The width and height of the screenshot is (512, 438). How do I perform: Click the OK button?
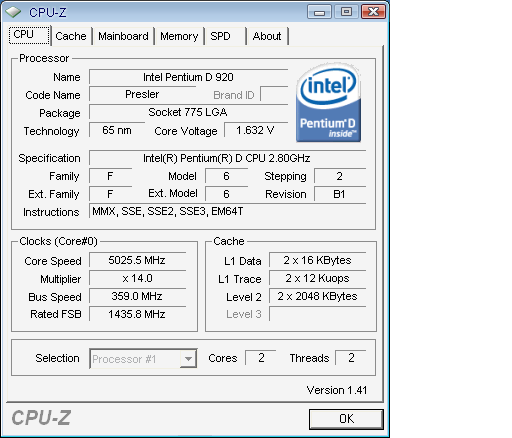click(346, 419)
